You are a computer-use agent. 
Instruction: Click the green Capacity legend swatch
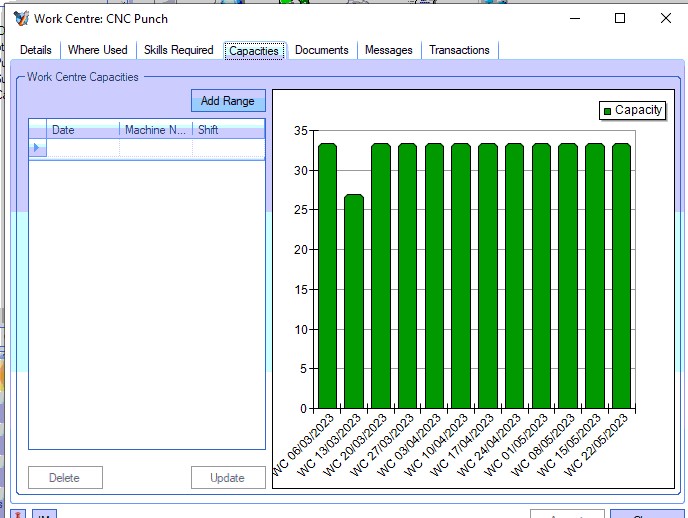(607, 111)
